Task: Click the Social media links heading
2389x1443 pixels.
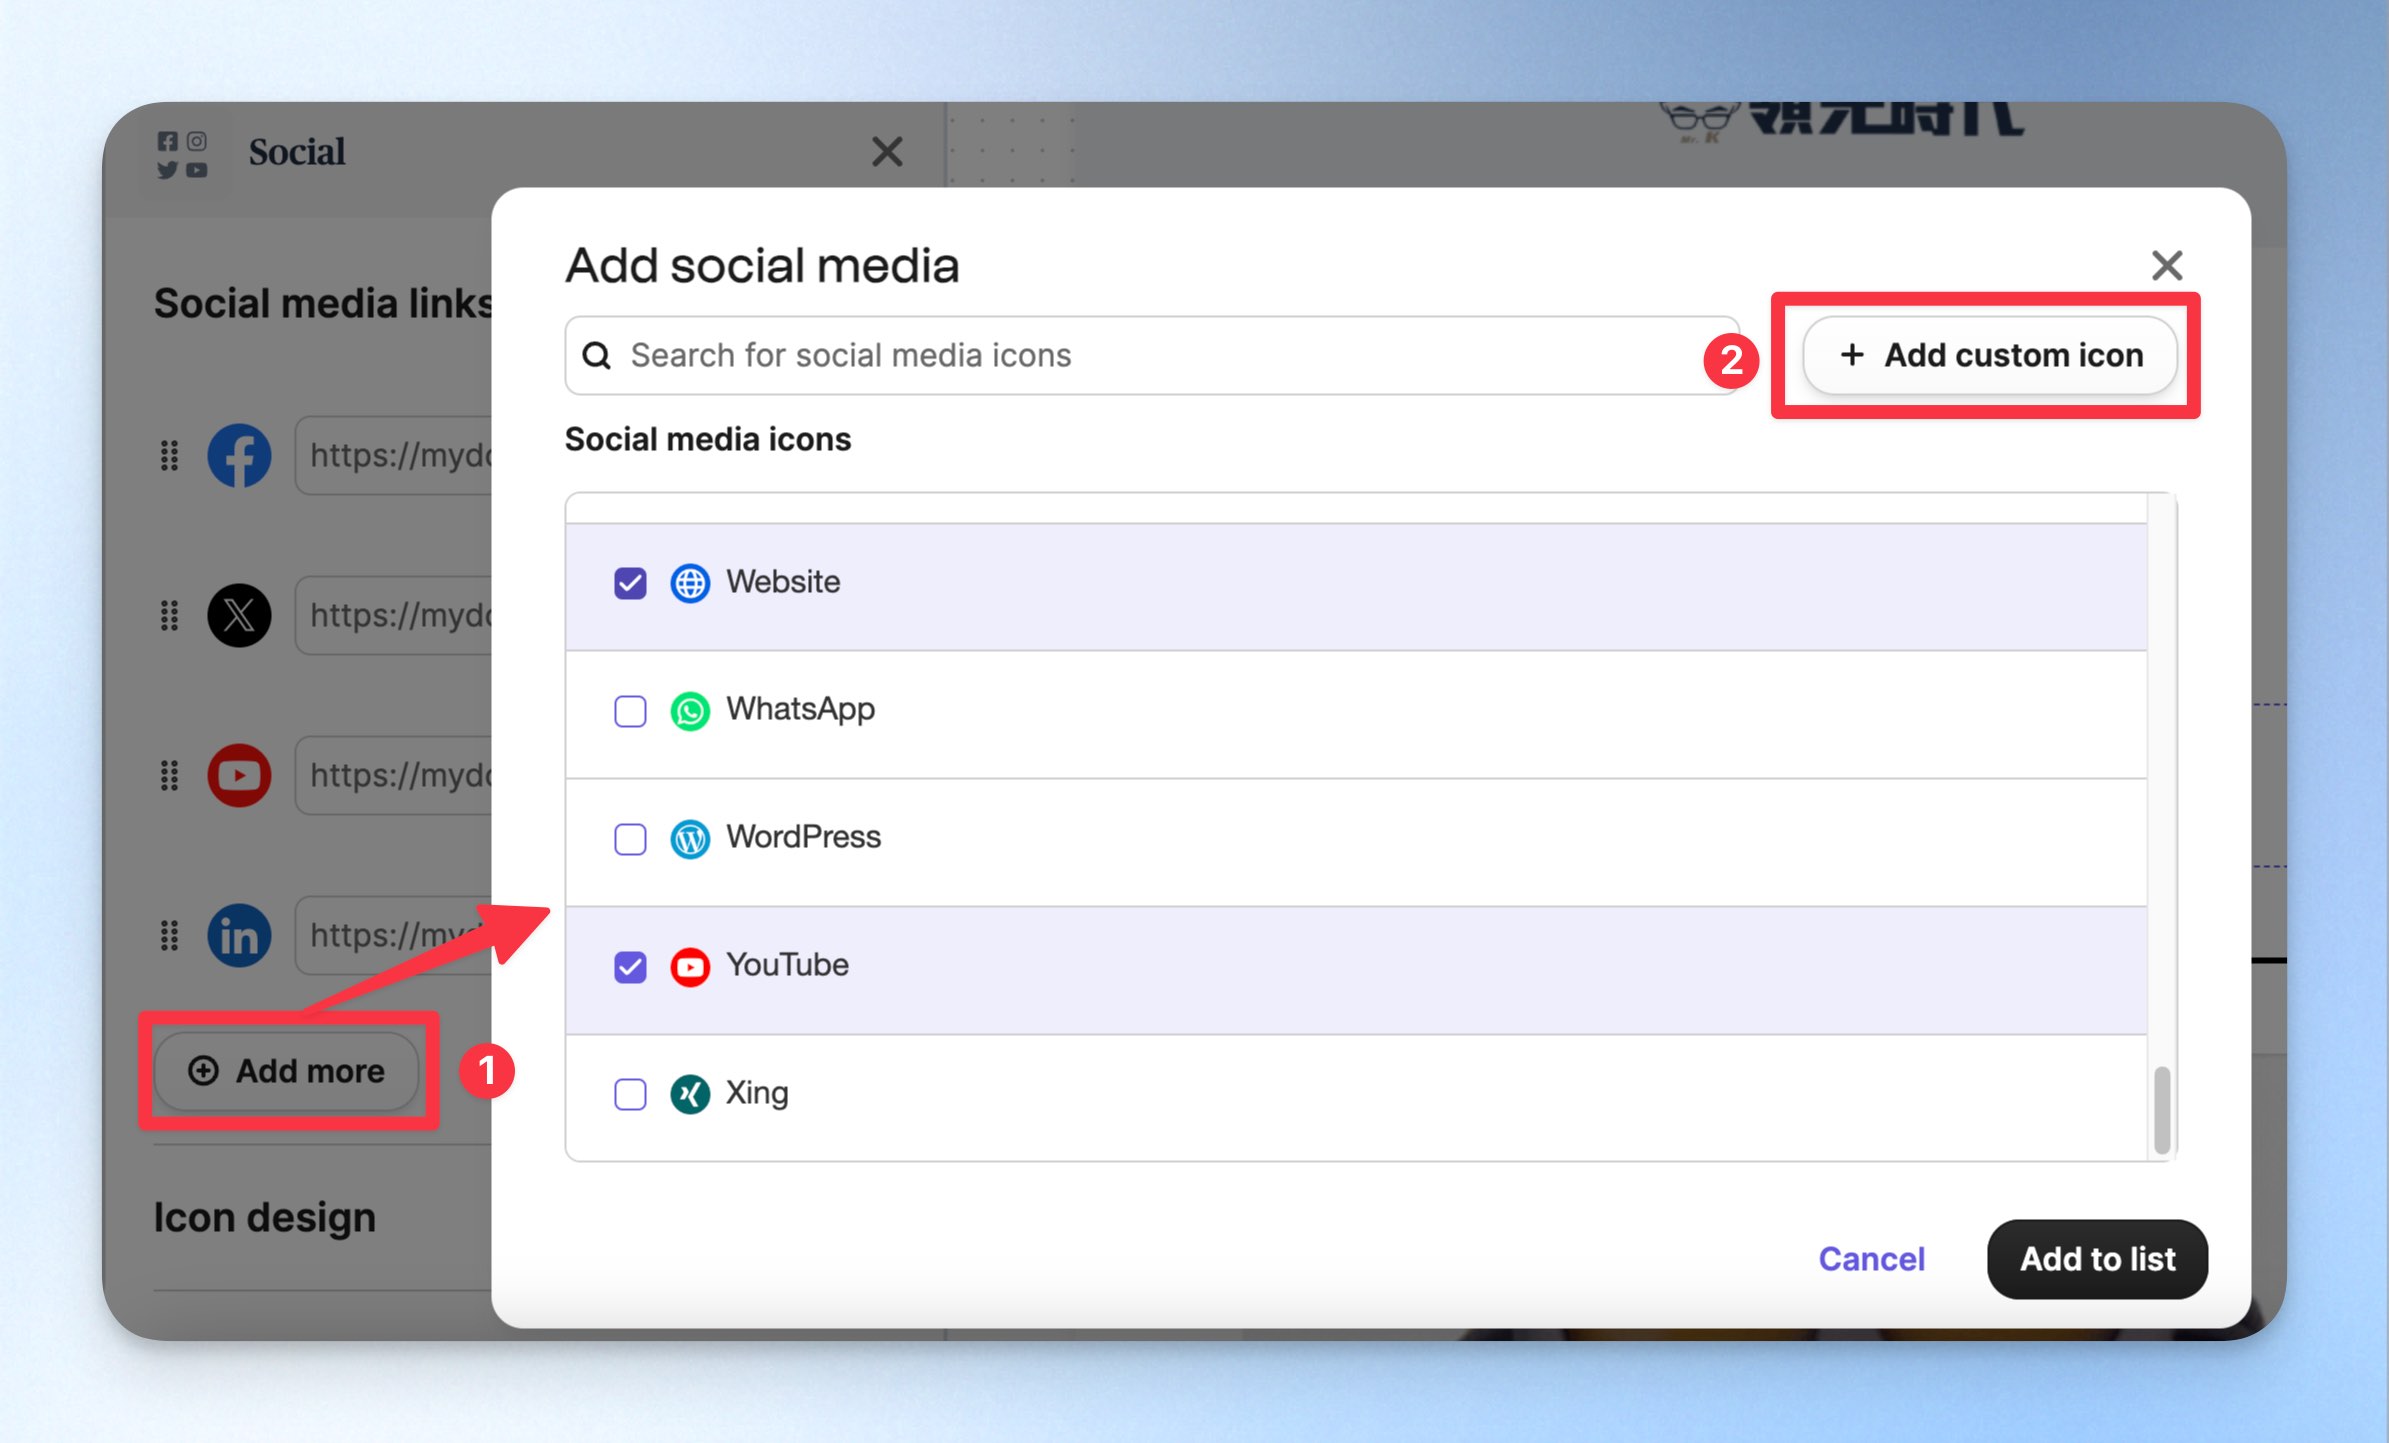Action: (x=323, y=303)
